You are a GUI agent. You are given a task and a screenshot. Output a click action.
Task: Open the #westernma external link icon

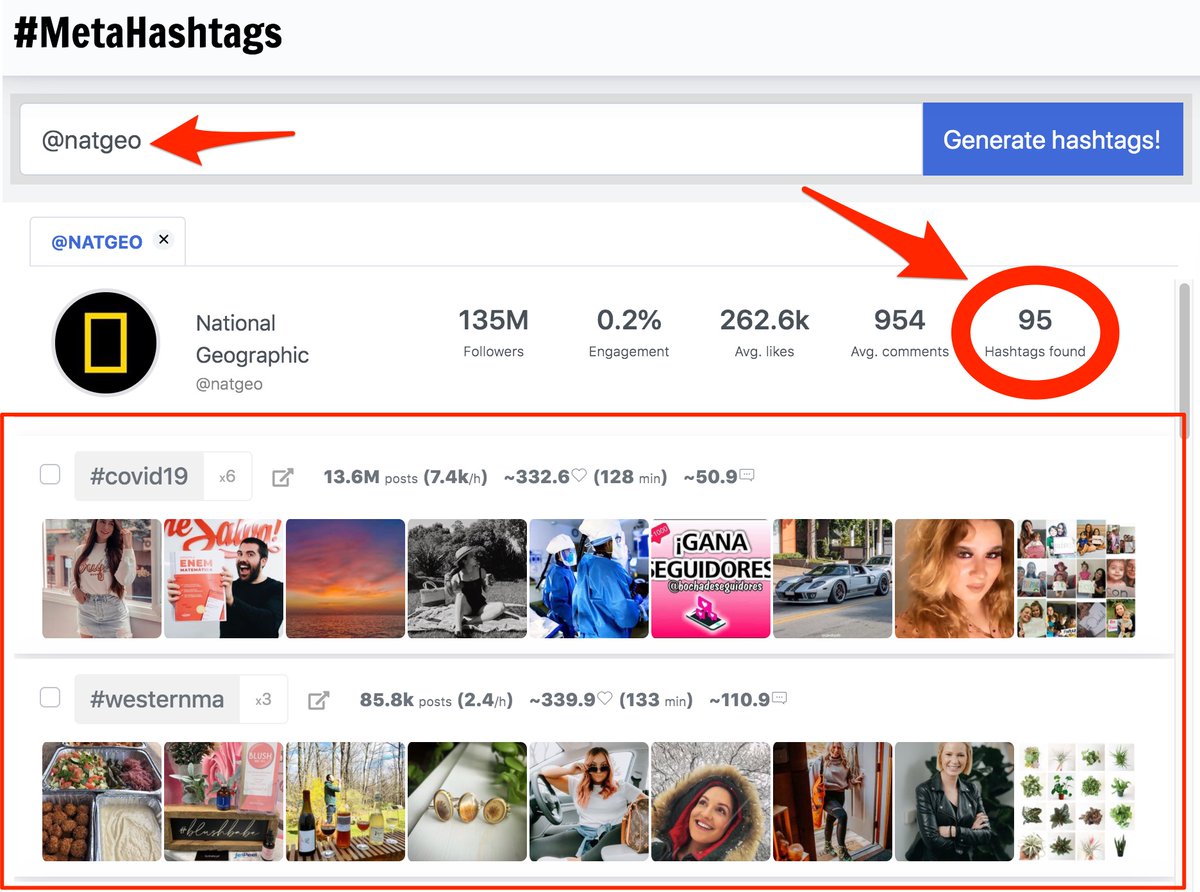318,700
